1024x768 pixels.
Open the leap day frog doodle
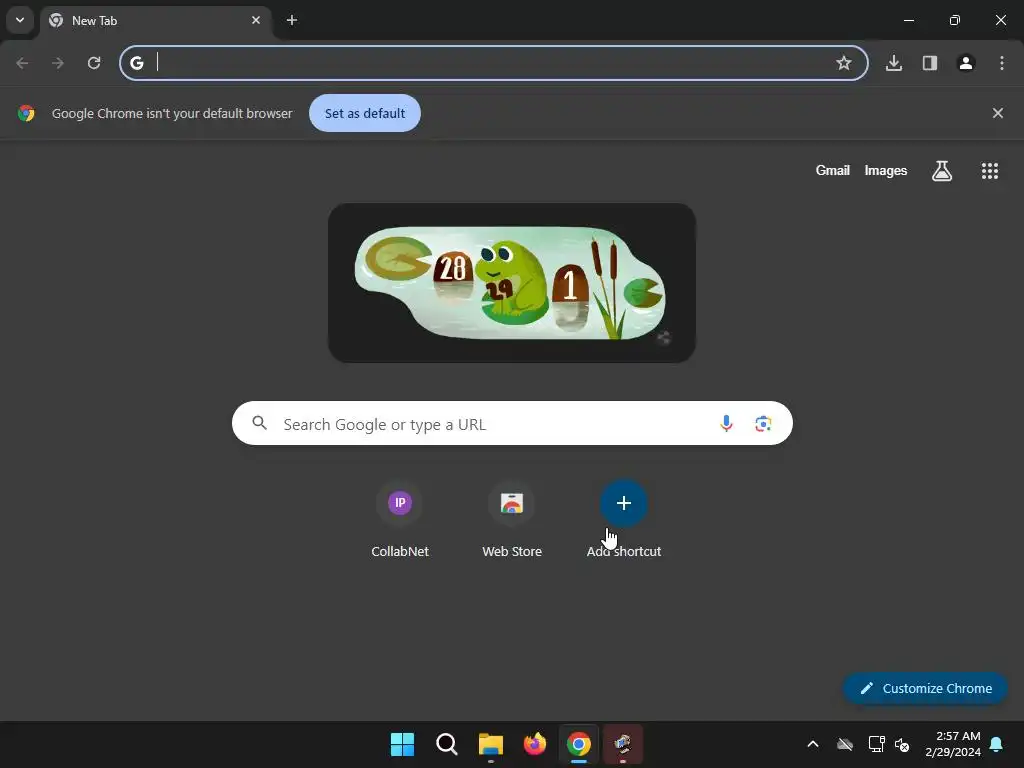coord(511,283)
